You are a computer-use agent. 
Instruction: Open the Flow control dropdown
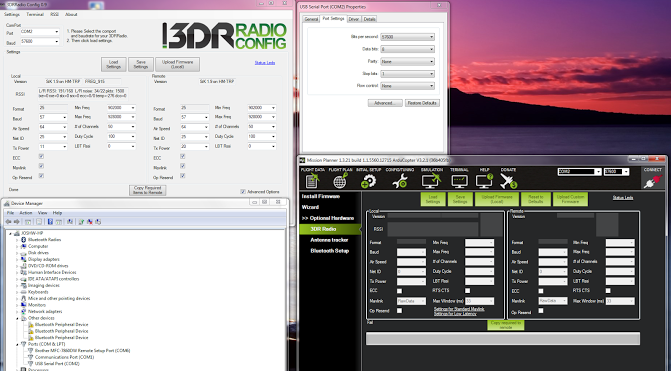407,86
